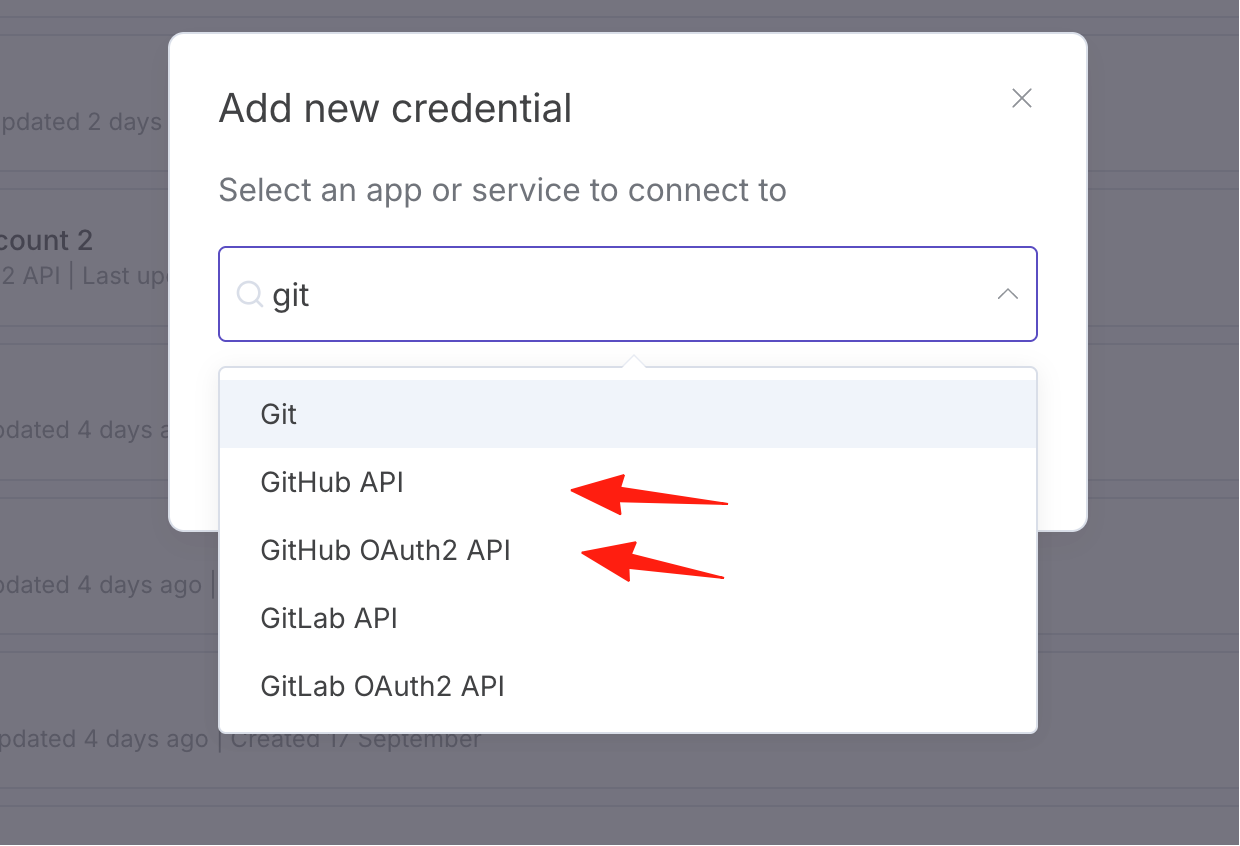Image resolution: width=1240 pixels, height=846 pixels.
Task: Collapse the service list with chevron arrow
Action: pyautogui.click(x=1008, y=294)
